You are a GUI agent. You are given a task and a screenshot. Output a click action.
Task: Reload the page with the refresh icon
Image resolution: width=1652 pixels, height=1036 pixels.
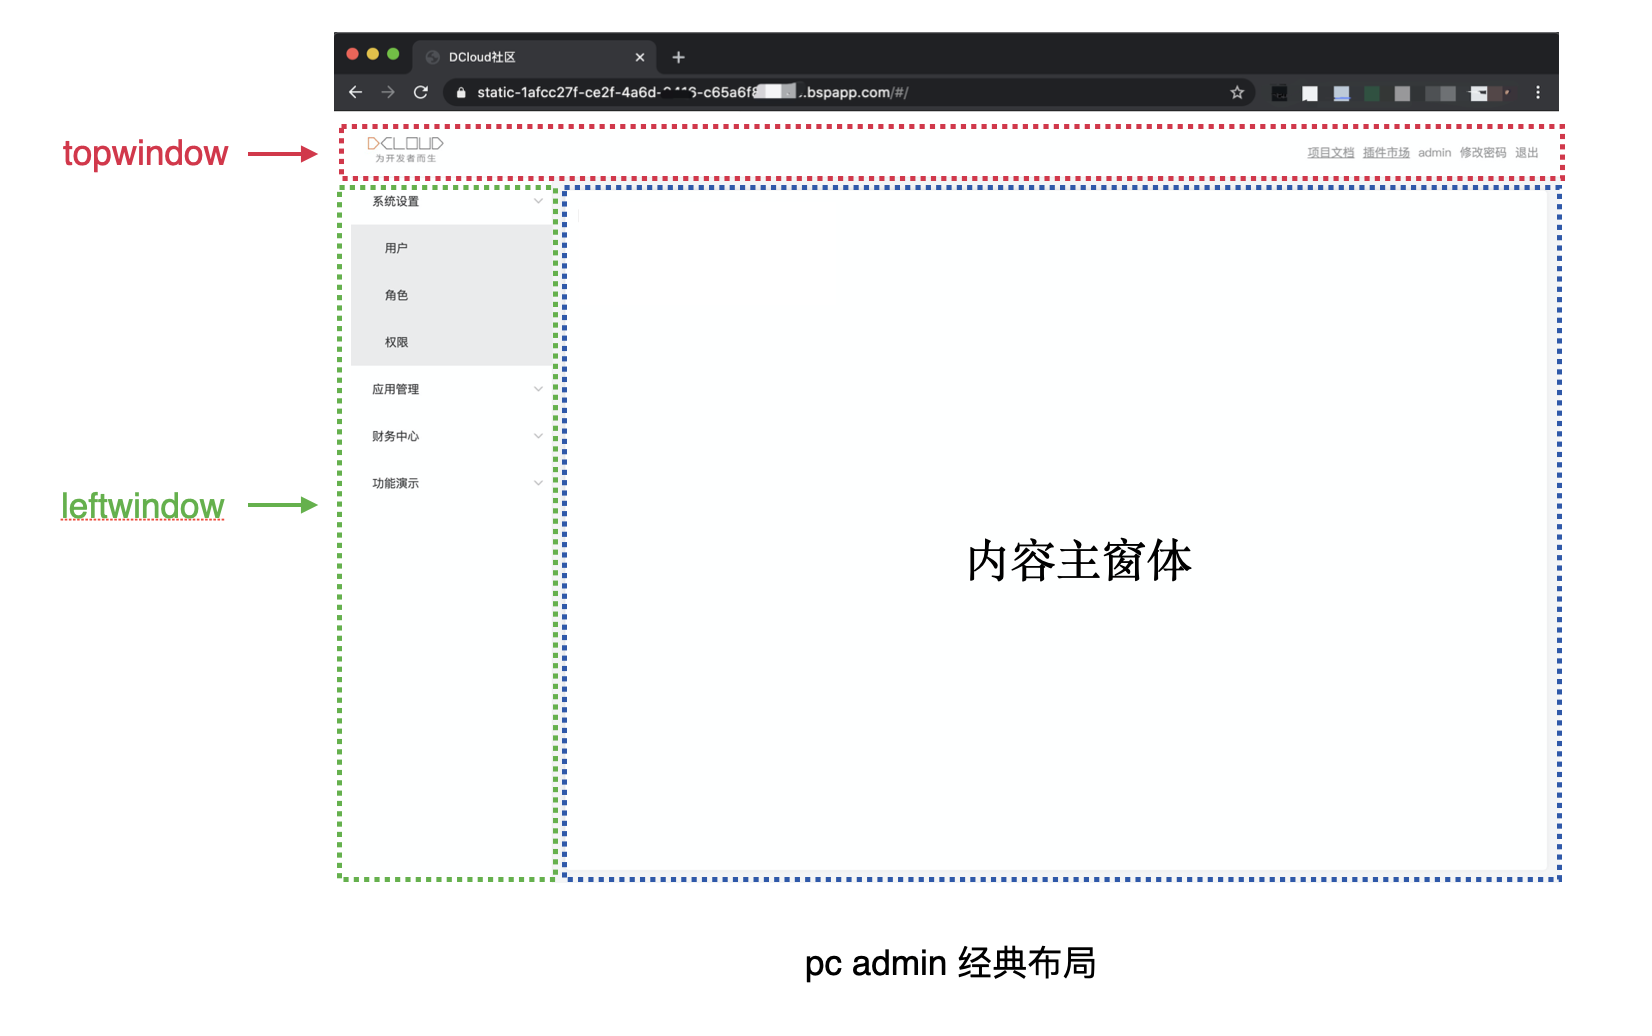click(x=420, y=91)
